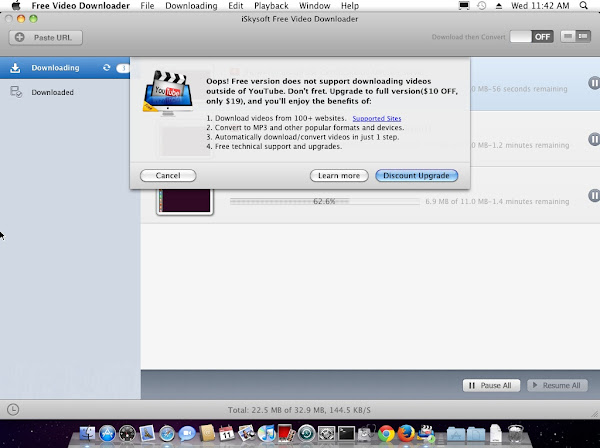
Task: Open Automator from the dock
Action: click(366, 433)
